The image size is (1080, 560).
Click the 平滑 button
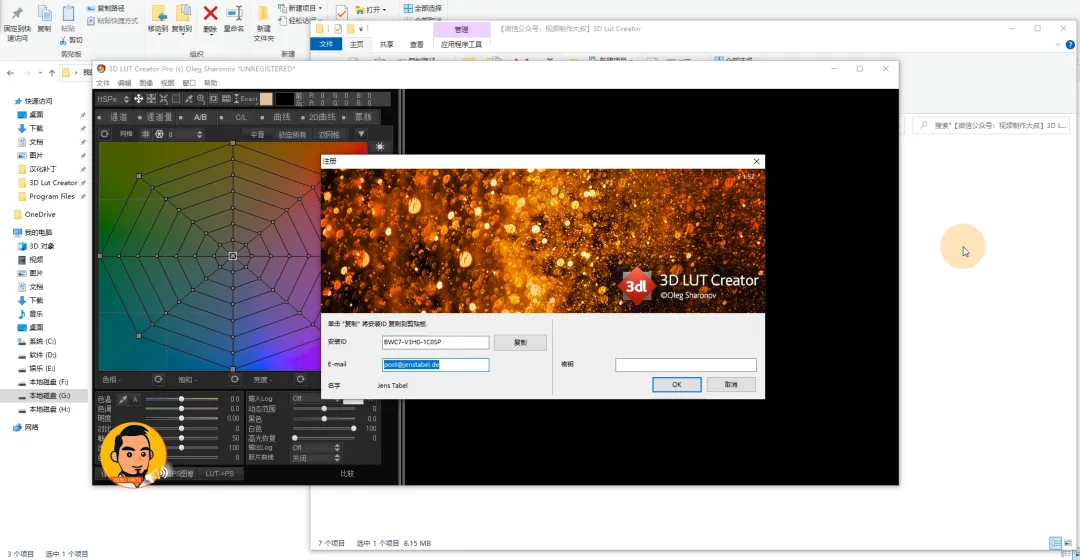pos(257,134)
